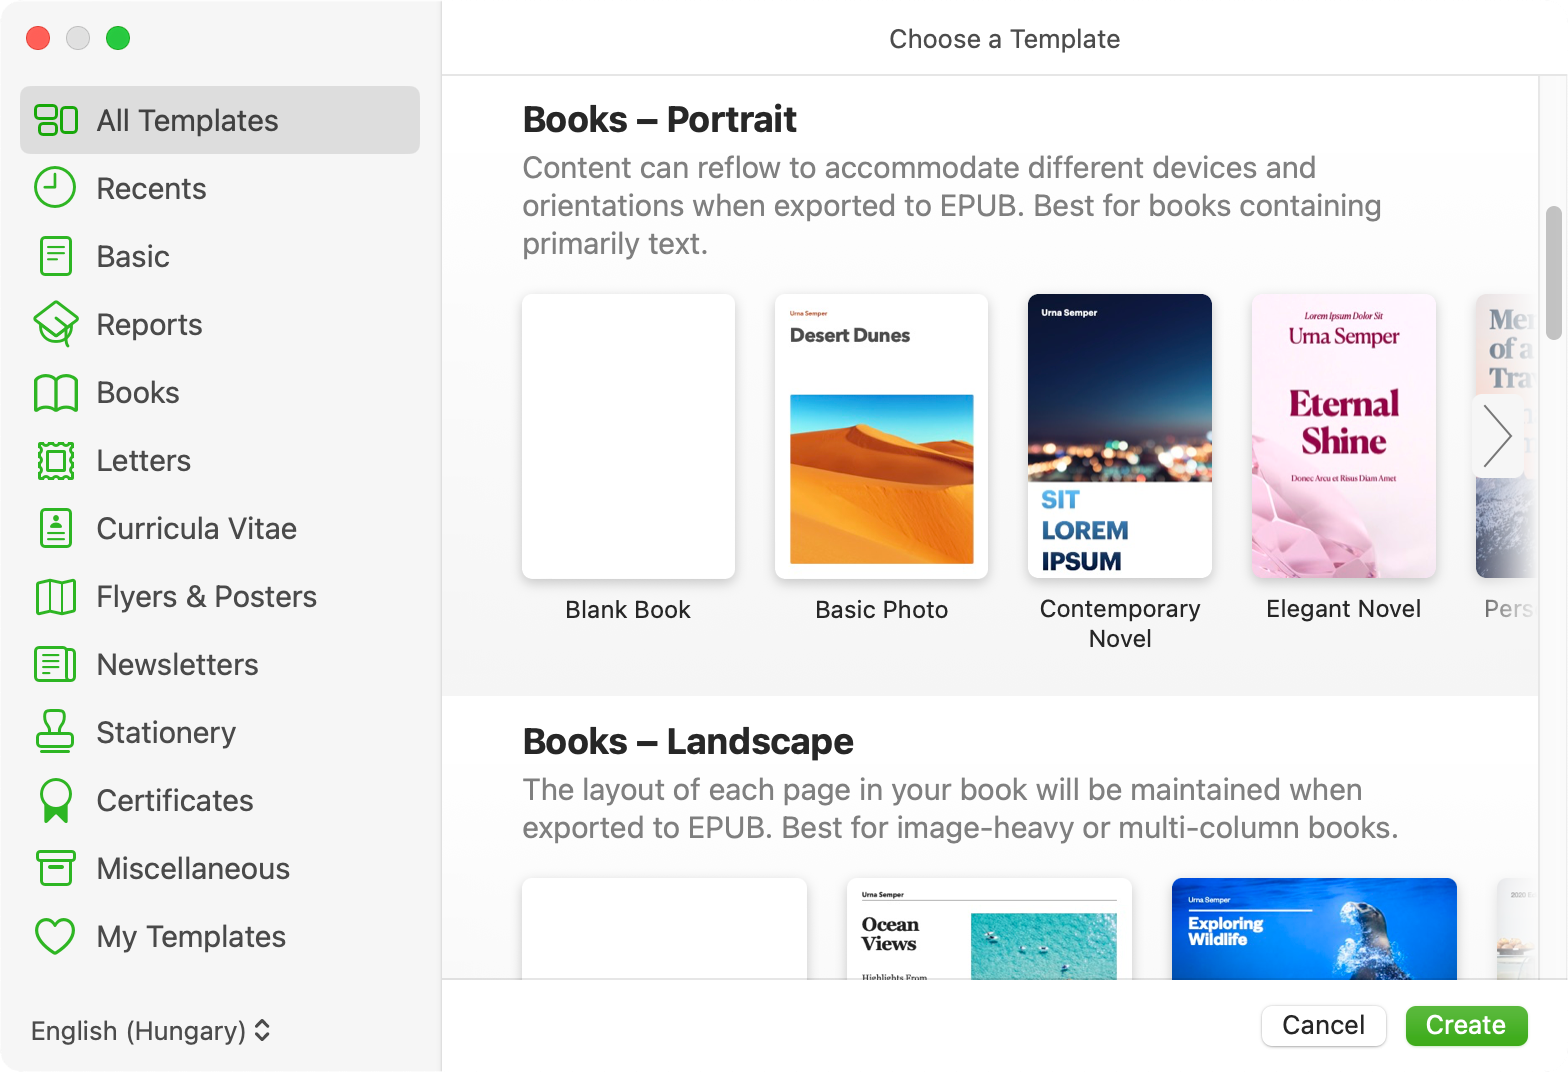Show the My Templates category label

[x=191, y=937]
